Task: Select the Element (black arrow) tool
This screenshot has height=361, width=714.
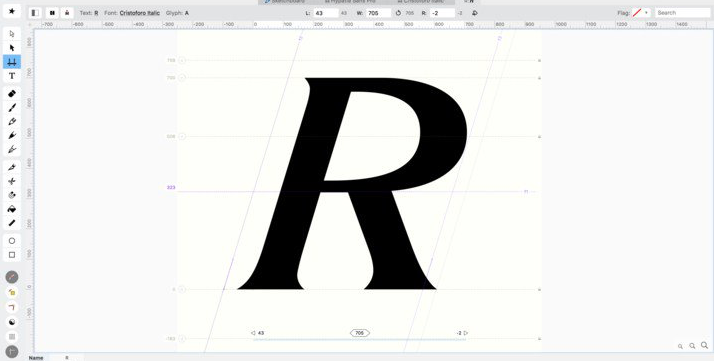Action: click(x=12, y=48)
